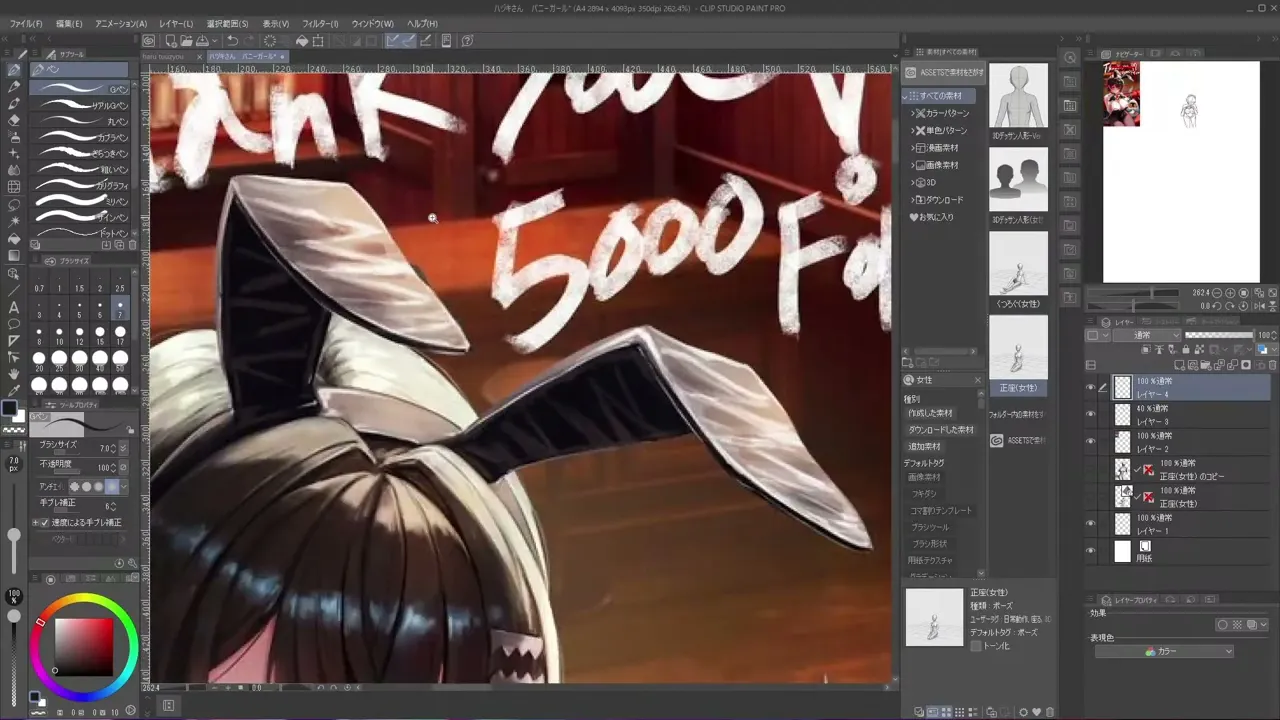Click ダウンロードした素材 tag button
Viewport: 1280px width, 720px height.
(x=941, y=430)
